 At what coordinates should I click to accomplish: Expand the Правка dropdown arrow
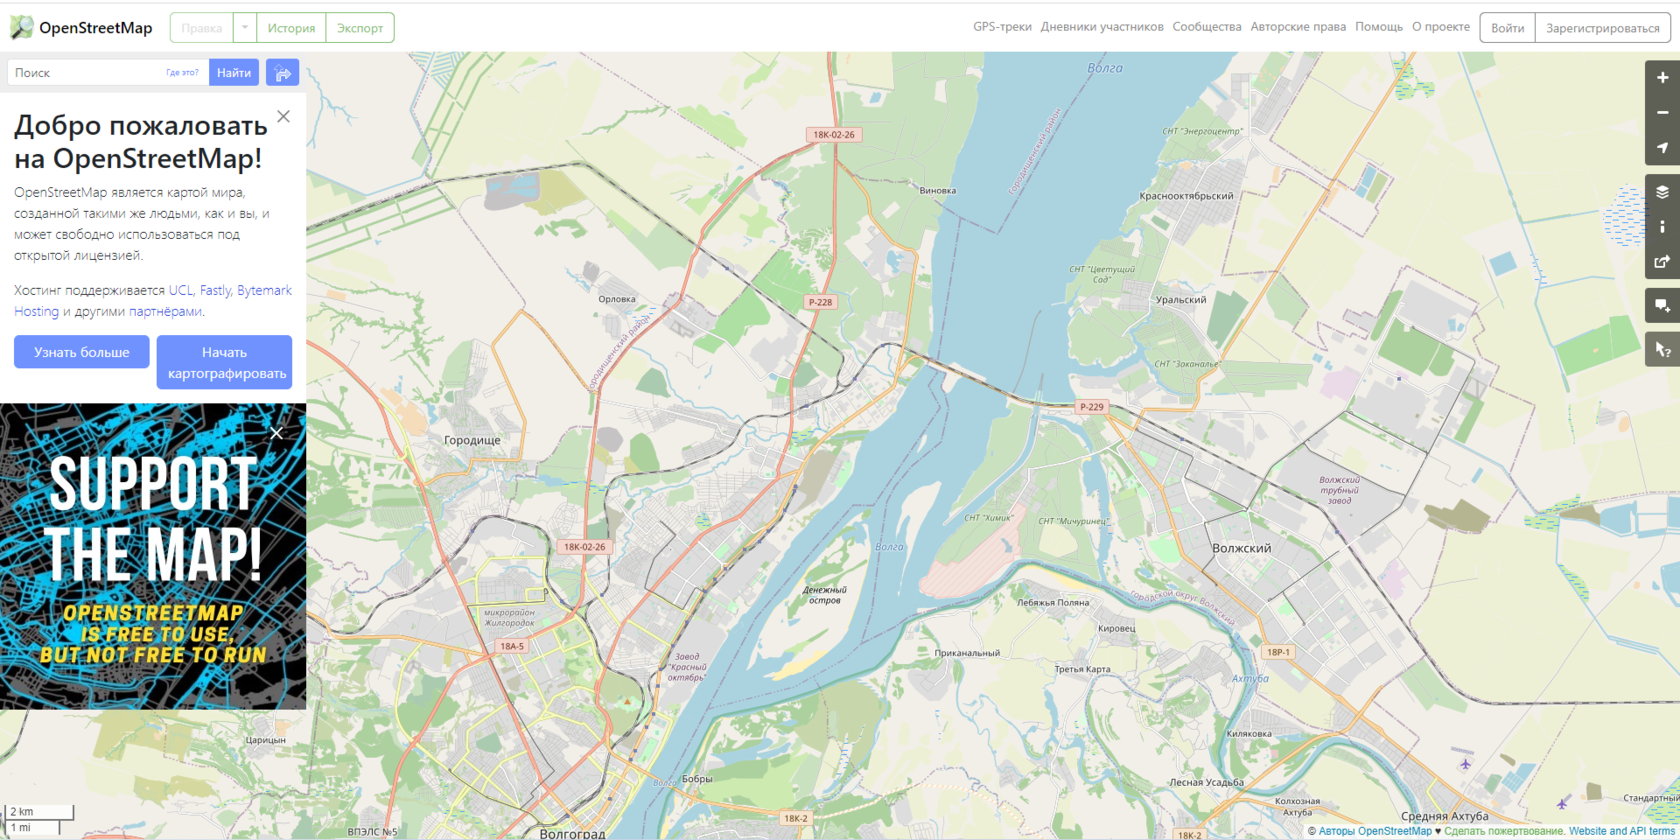tap(245, 28)
